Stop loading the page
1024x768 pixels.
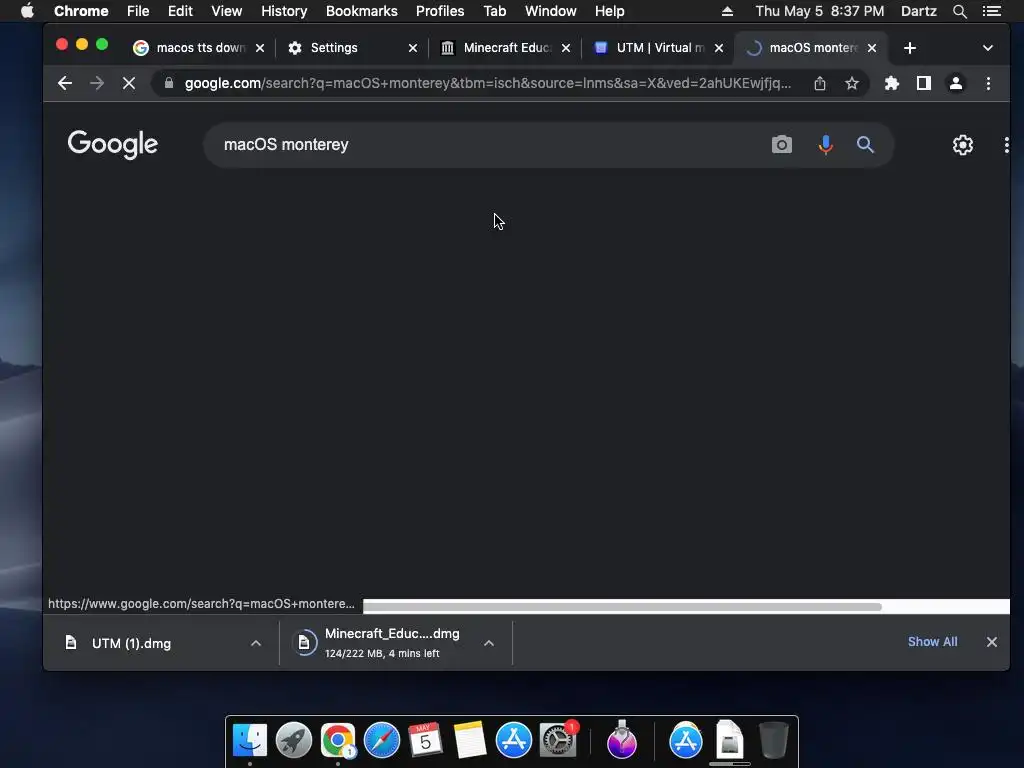129,83
